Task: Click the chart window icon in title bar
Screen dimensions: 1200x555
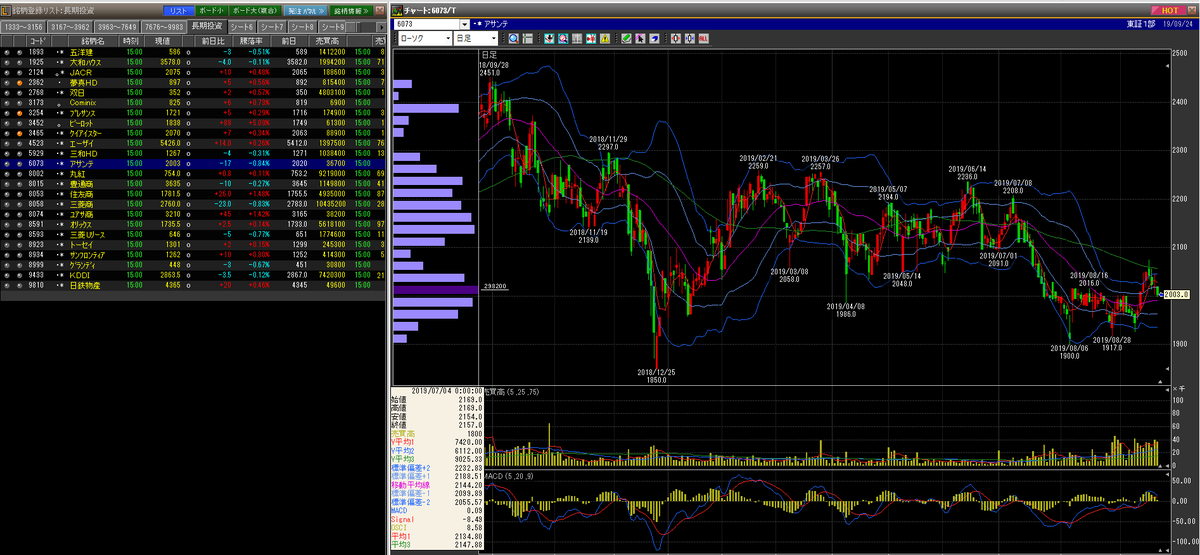Action: coord(397,11)
